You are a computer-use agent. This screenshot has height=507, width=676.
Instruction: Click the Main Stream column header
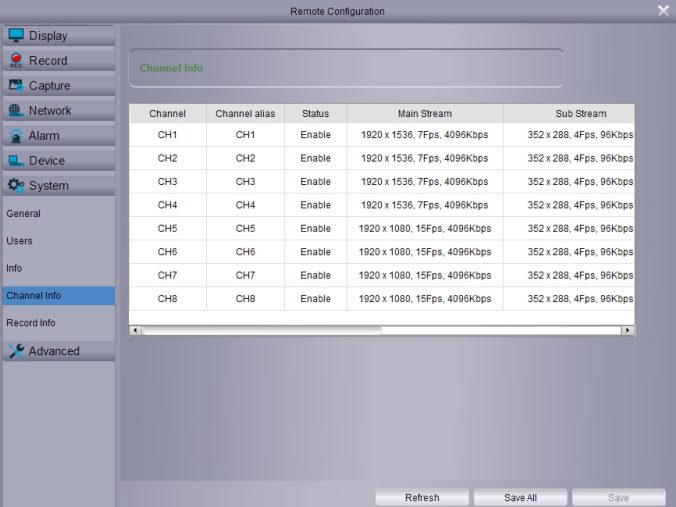pos(424,114)
